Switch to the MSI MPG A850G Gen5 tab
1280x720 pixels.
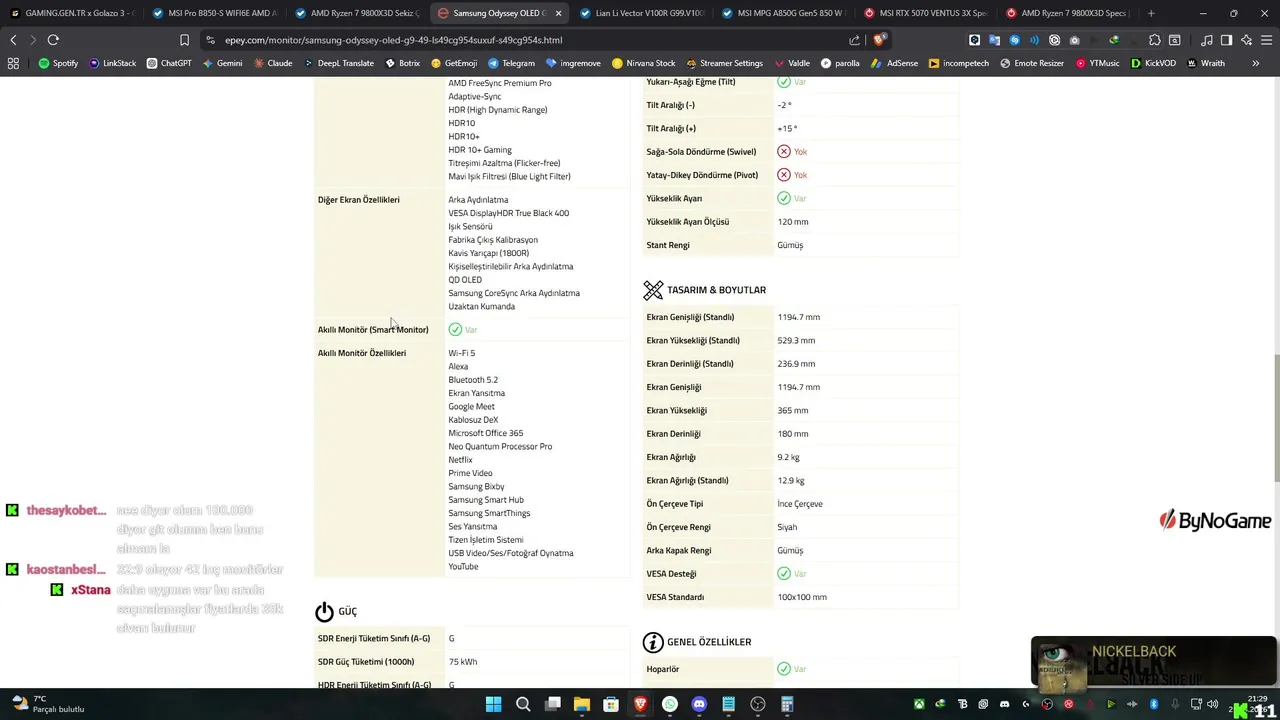(785, 13)
